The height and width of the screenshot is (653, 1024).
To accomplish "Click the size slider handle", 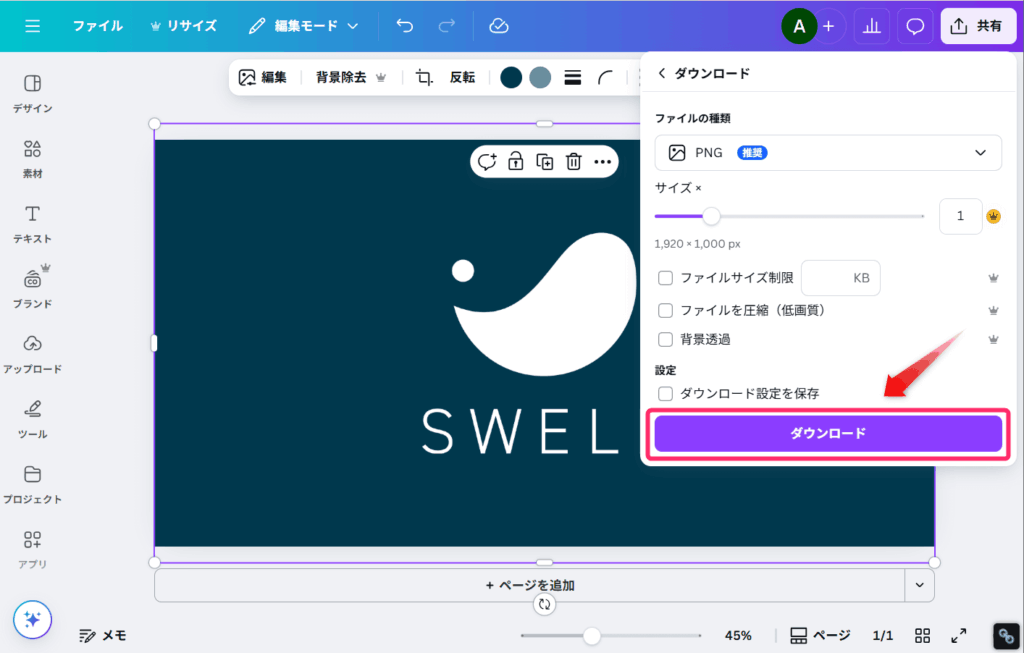I will click(711, 216).
